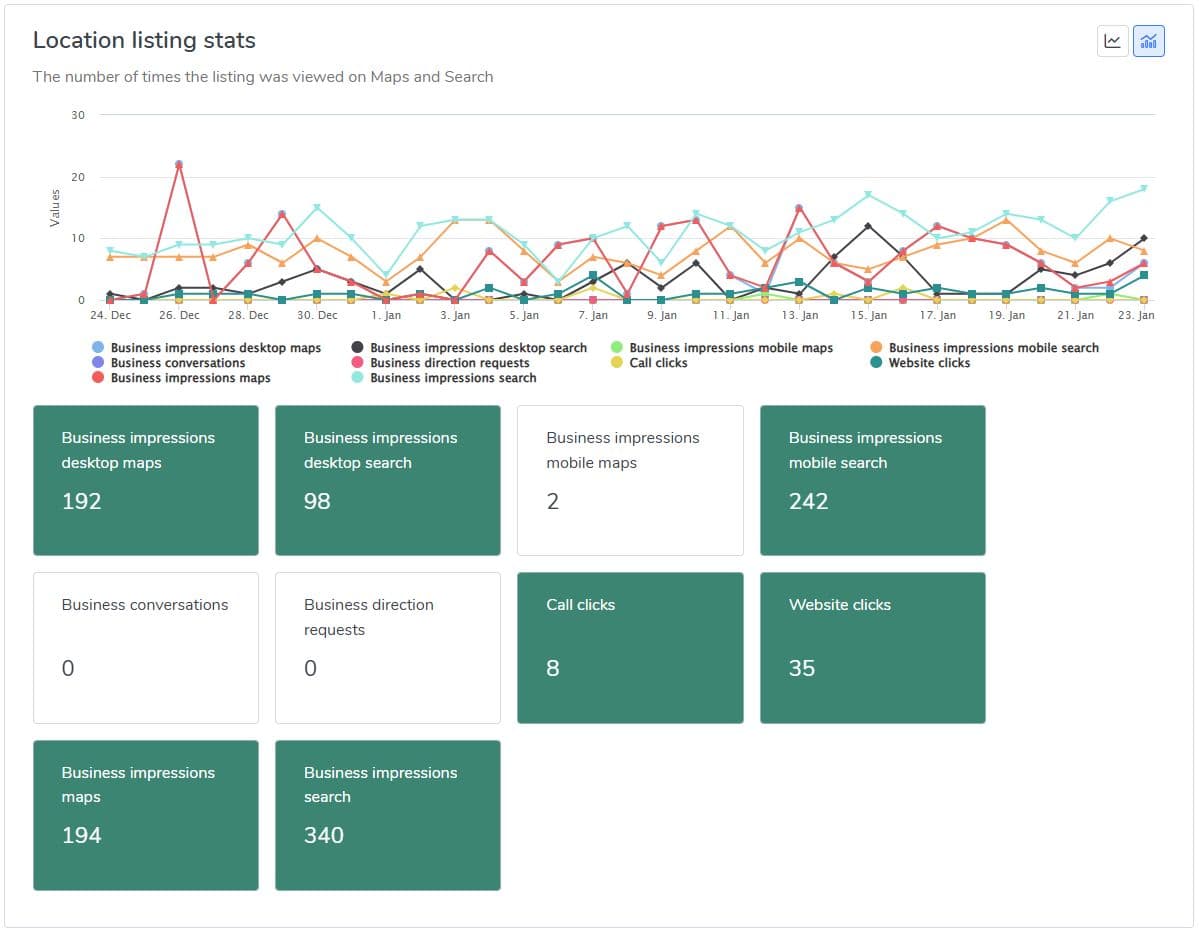Select the Business impressions mobile search card
The width and height of the screenshot is (1199, 930).
[x=872, y=480]
